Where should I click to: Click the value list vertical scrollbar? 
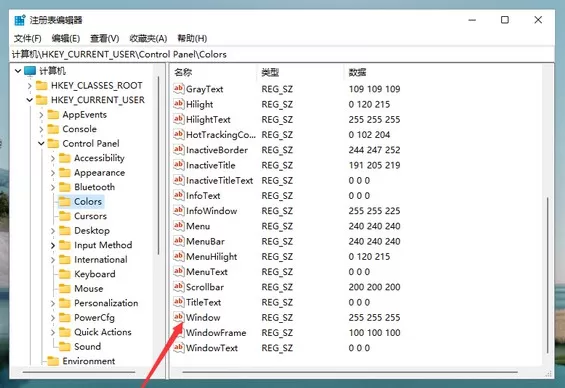(x=547, y=275)
